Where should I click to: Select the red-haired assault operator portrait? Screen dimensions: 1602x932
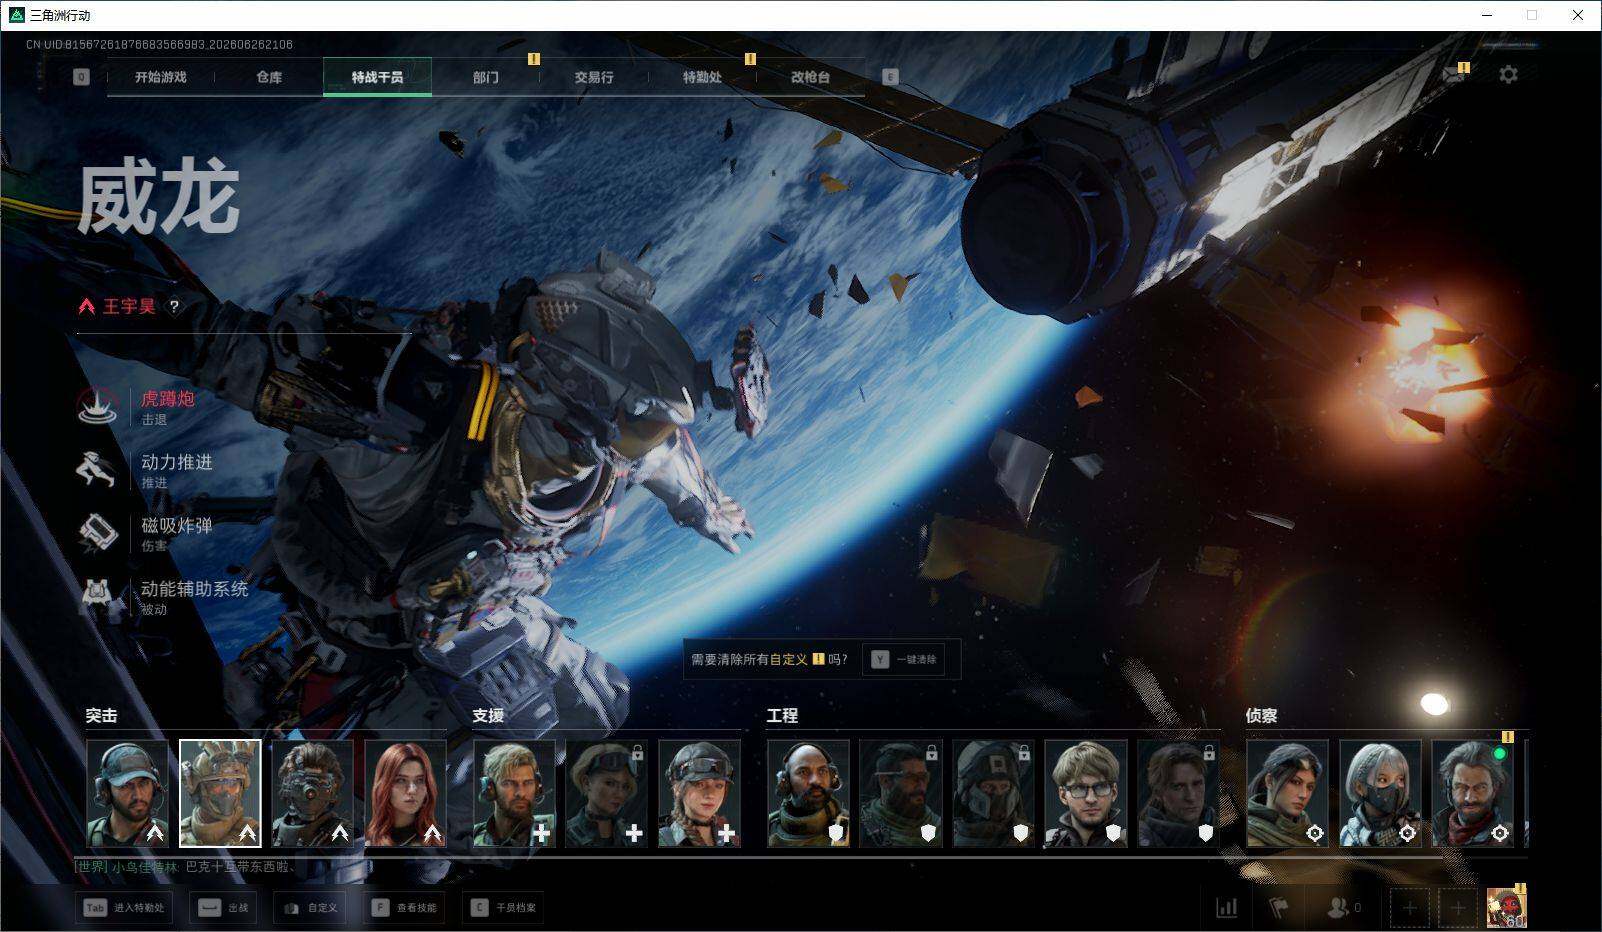click(x=405, y=794)
